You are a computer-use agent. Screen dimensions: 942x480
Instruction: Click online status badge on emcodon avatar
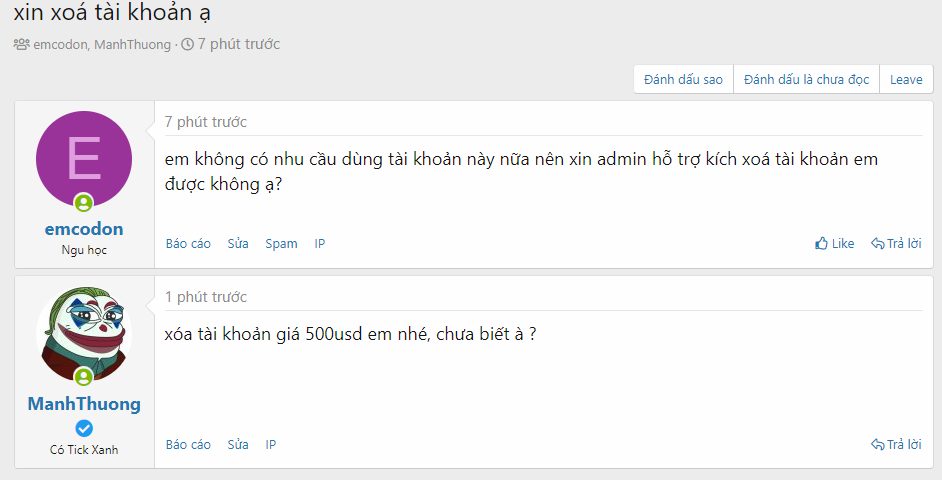point(84,203)
